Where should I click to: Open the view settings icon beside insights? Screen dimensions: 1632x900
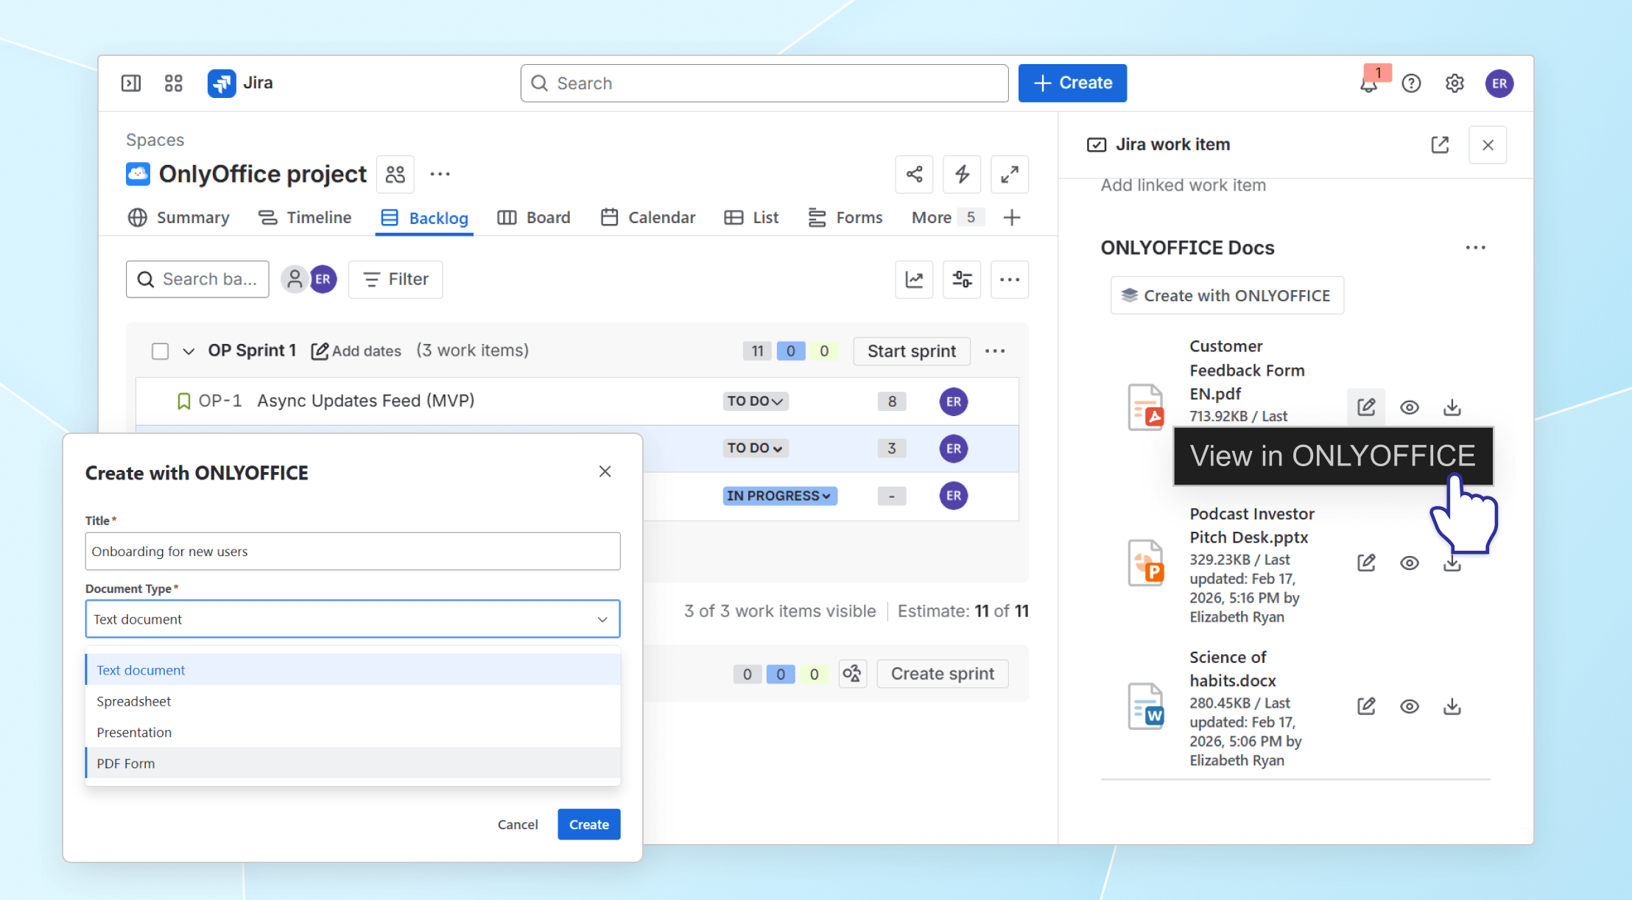[961, 279]
